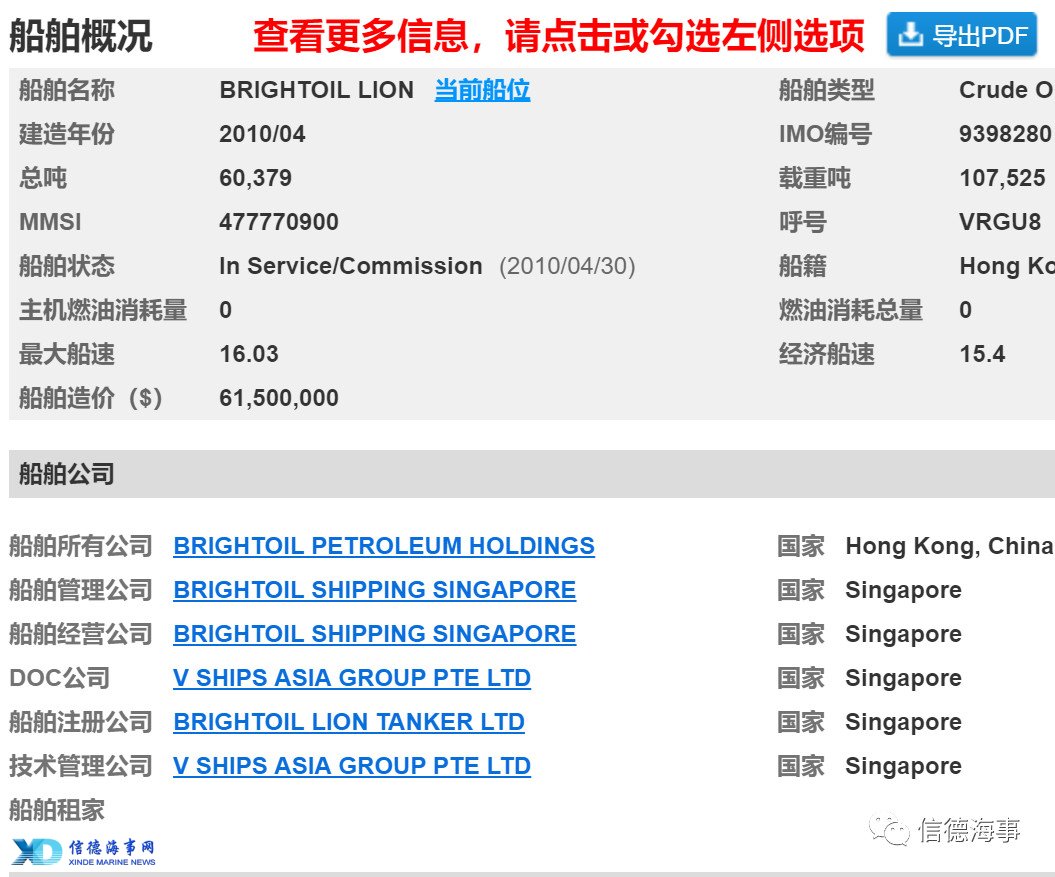The width and height of the screenshot is (1055, 877).
Task: Select call sign VRGU8
Action: click(x=1000, y=222)
